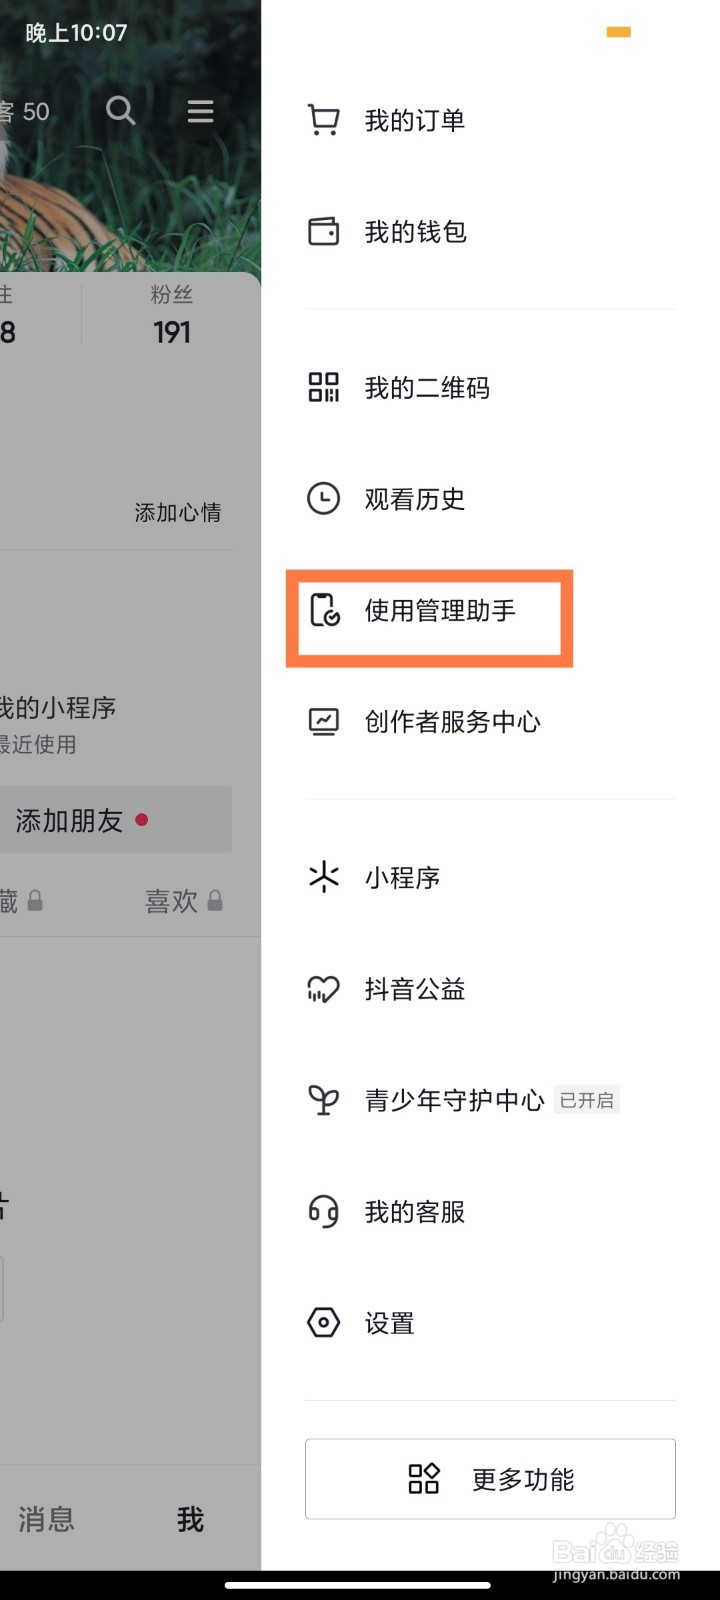Tap the wallet icon
Image resolution: width=720 pixels, height=1600 pixels.
(x=323, y=232)
